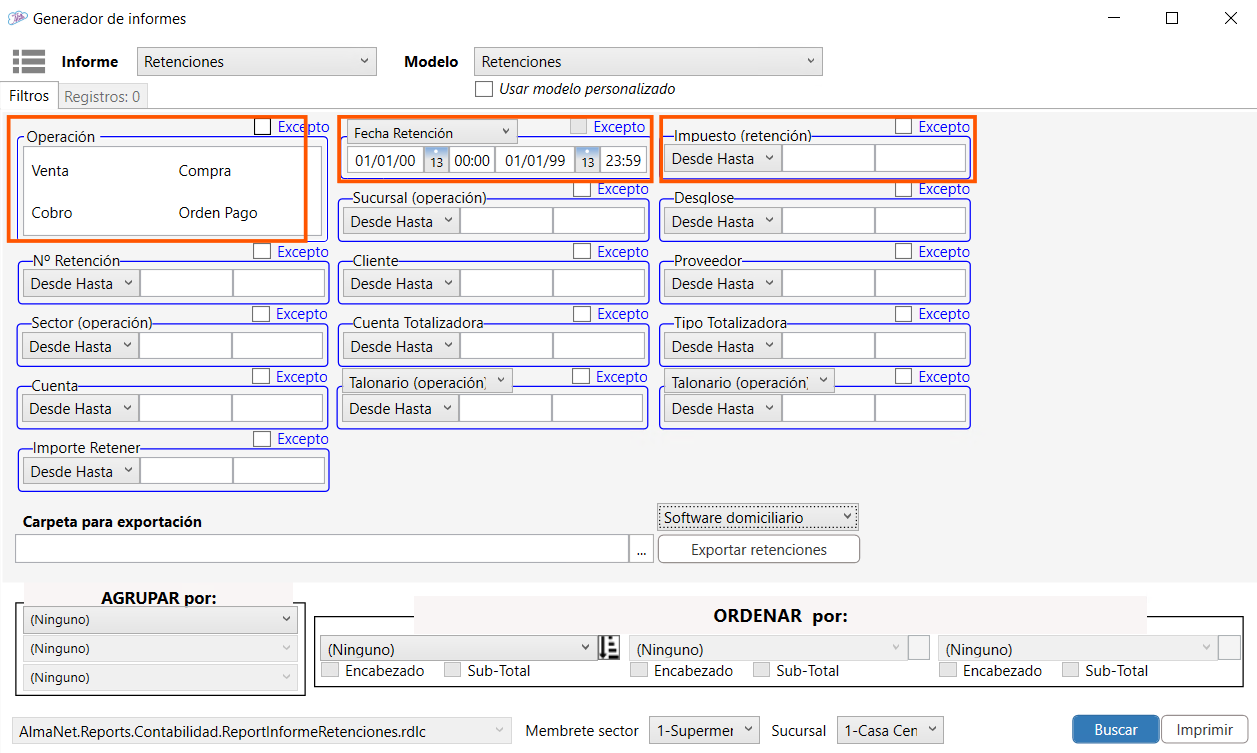Switch to the Registros: 0 tab
The width and height of the screenshot is (1257, 753).
(103, 97)
